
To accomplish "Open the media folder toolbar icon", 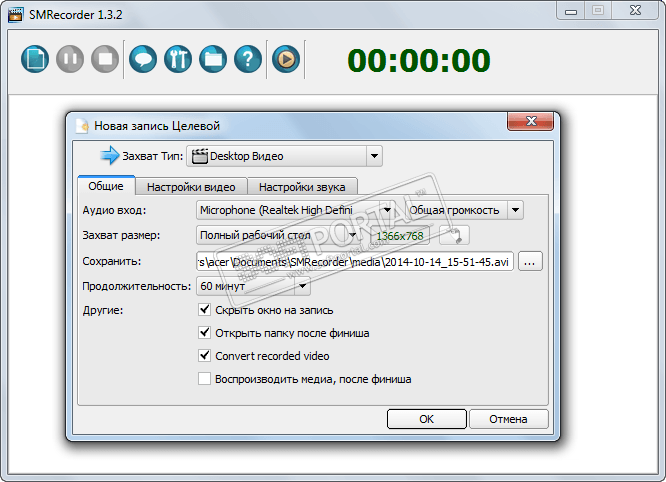I will tap(213, 59).
